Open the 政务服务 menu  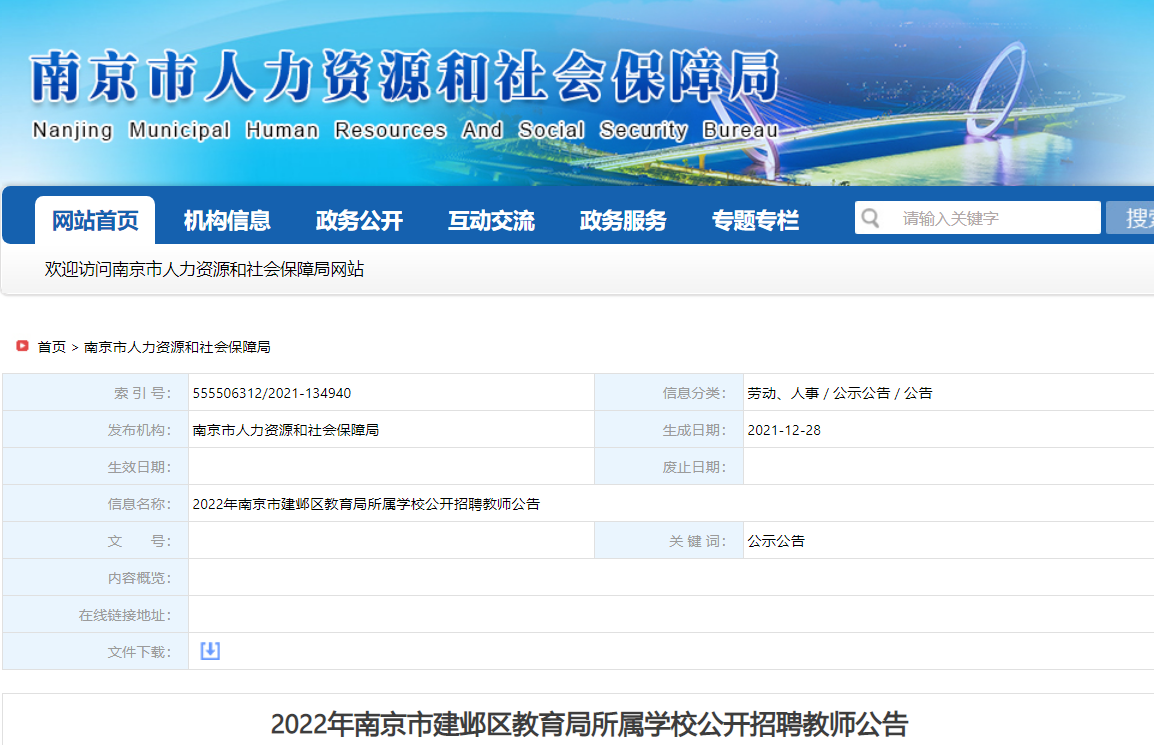tap(623, 220)
